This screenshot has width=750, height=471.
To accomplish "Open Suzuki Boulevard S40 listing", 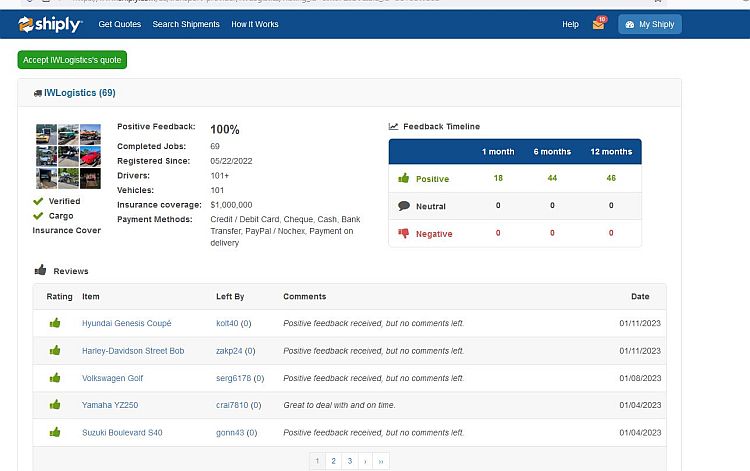I will click(x=122, y=433).
